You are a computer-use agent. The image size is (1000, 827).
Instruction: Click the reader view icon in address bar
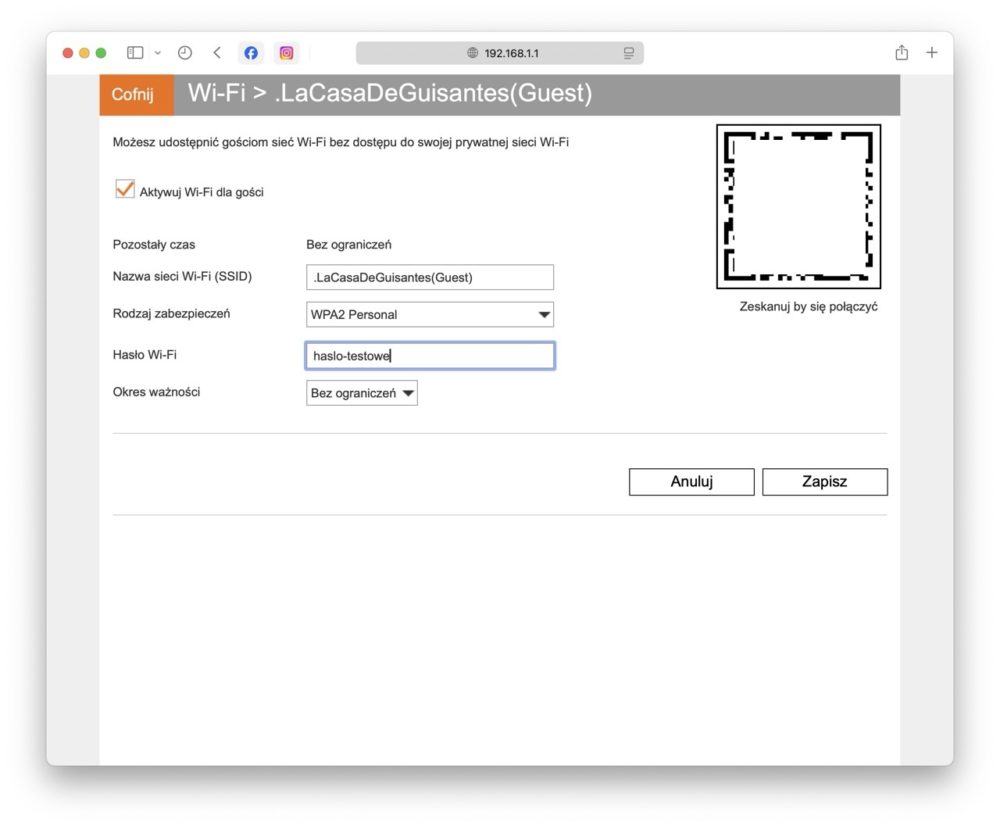pos(629,53)
